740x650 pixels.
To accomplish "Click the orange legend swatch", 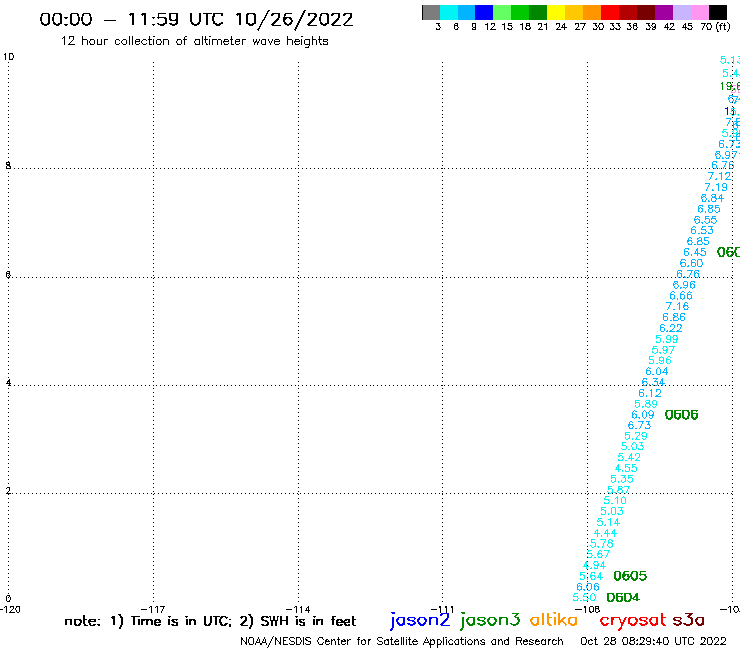I will pyautogui.click(x=592, y=12).
